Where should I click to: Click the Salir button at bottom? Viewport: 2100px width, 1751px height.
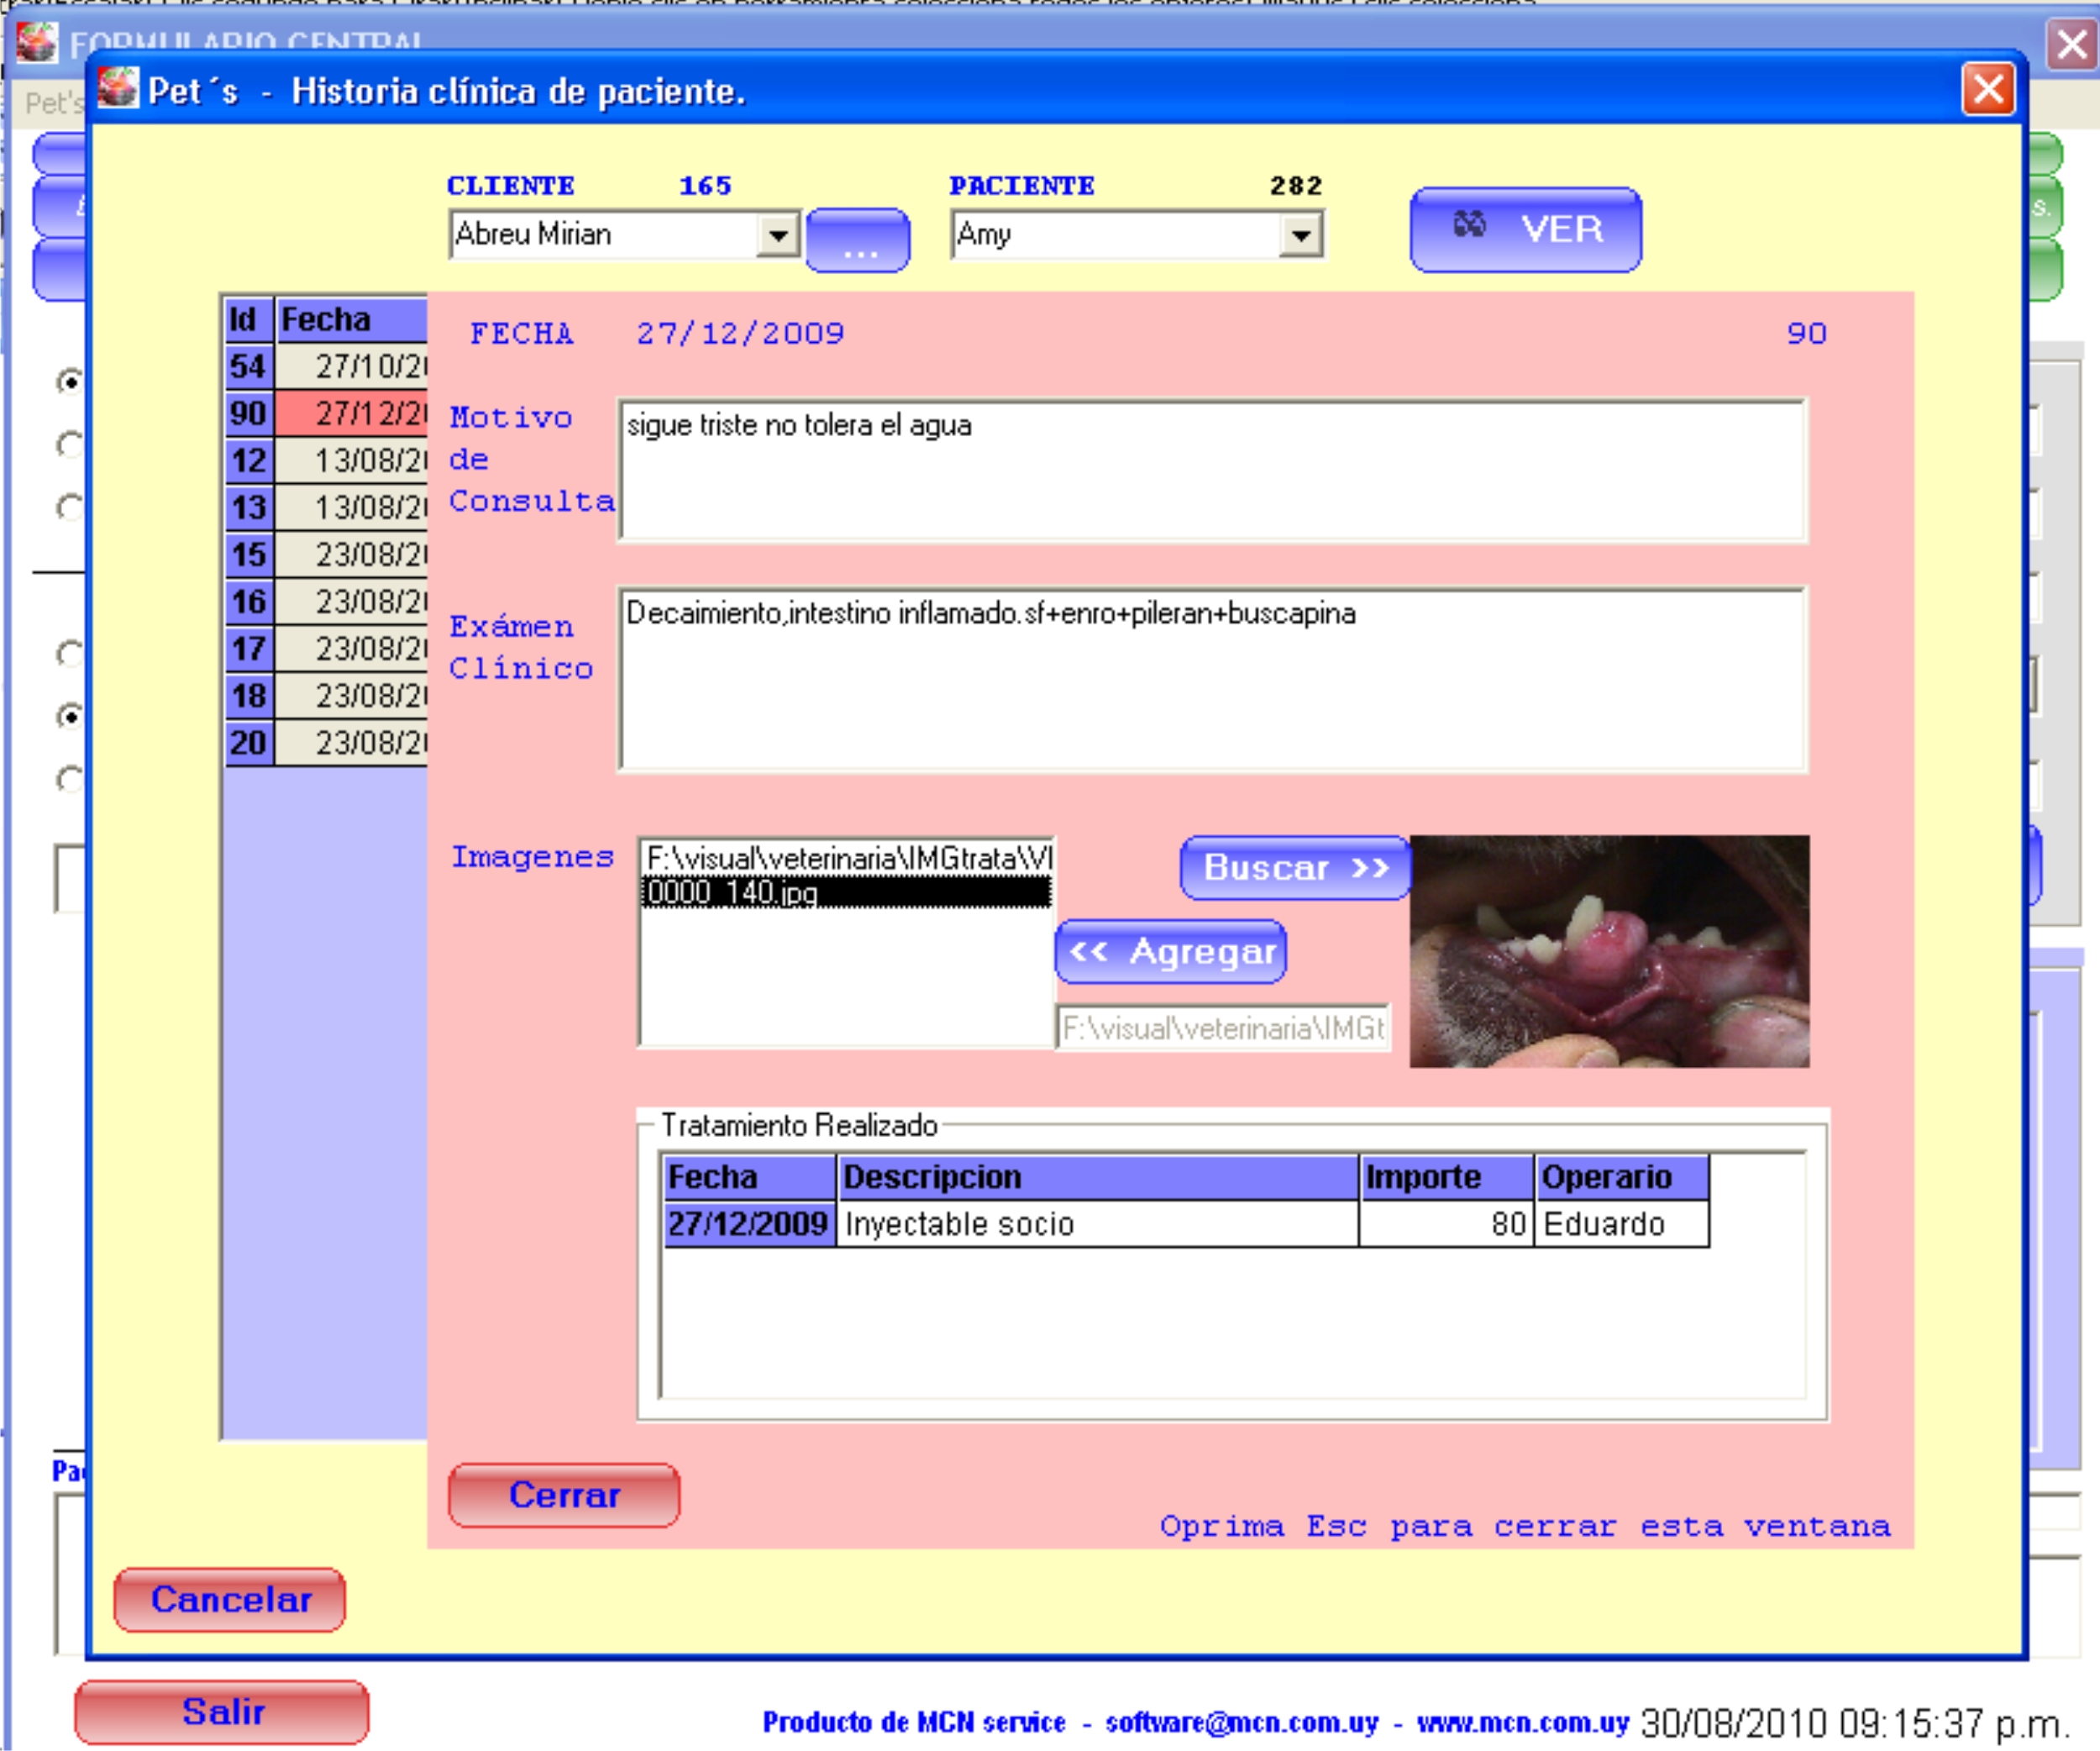221,1711
